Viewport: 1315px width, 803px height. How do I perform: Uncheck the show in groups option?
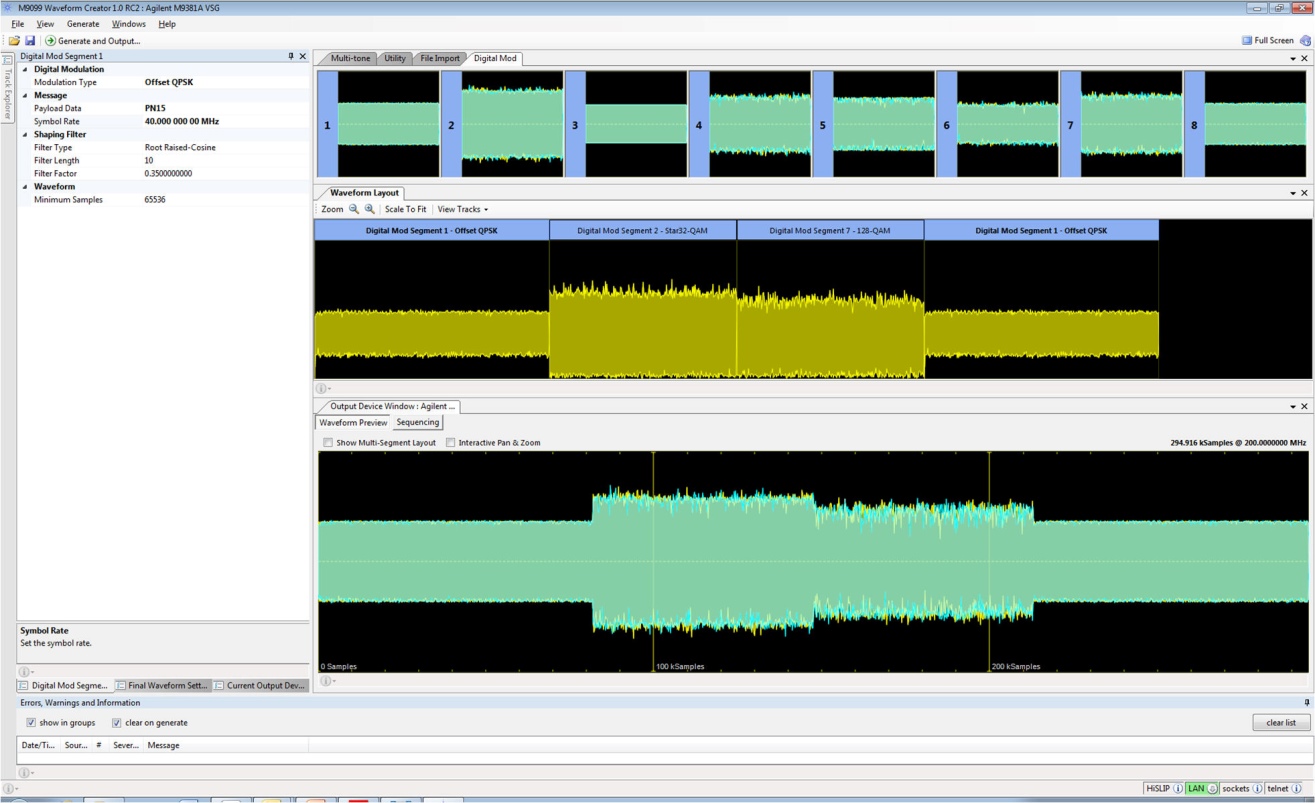click(x=31, y=723)
